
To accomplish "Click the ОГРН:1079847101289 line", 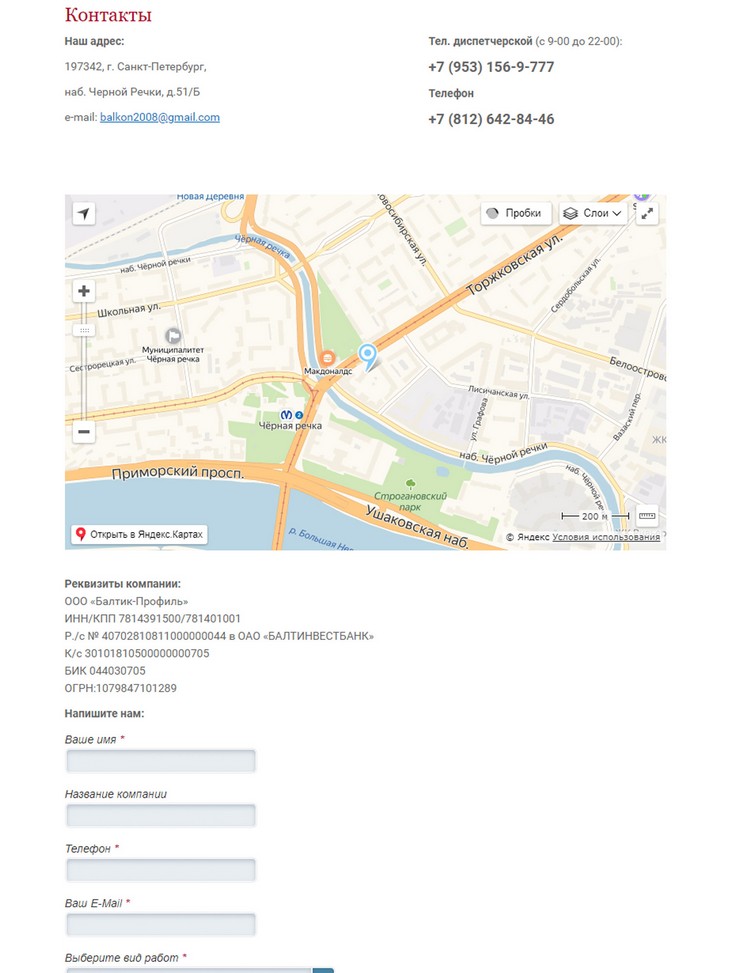I will pos(120,688).
